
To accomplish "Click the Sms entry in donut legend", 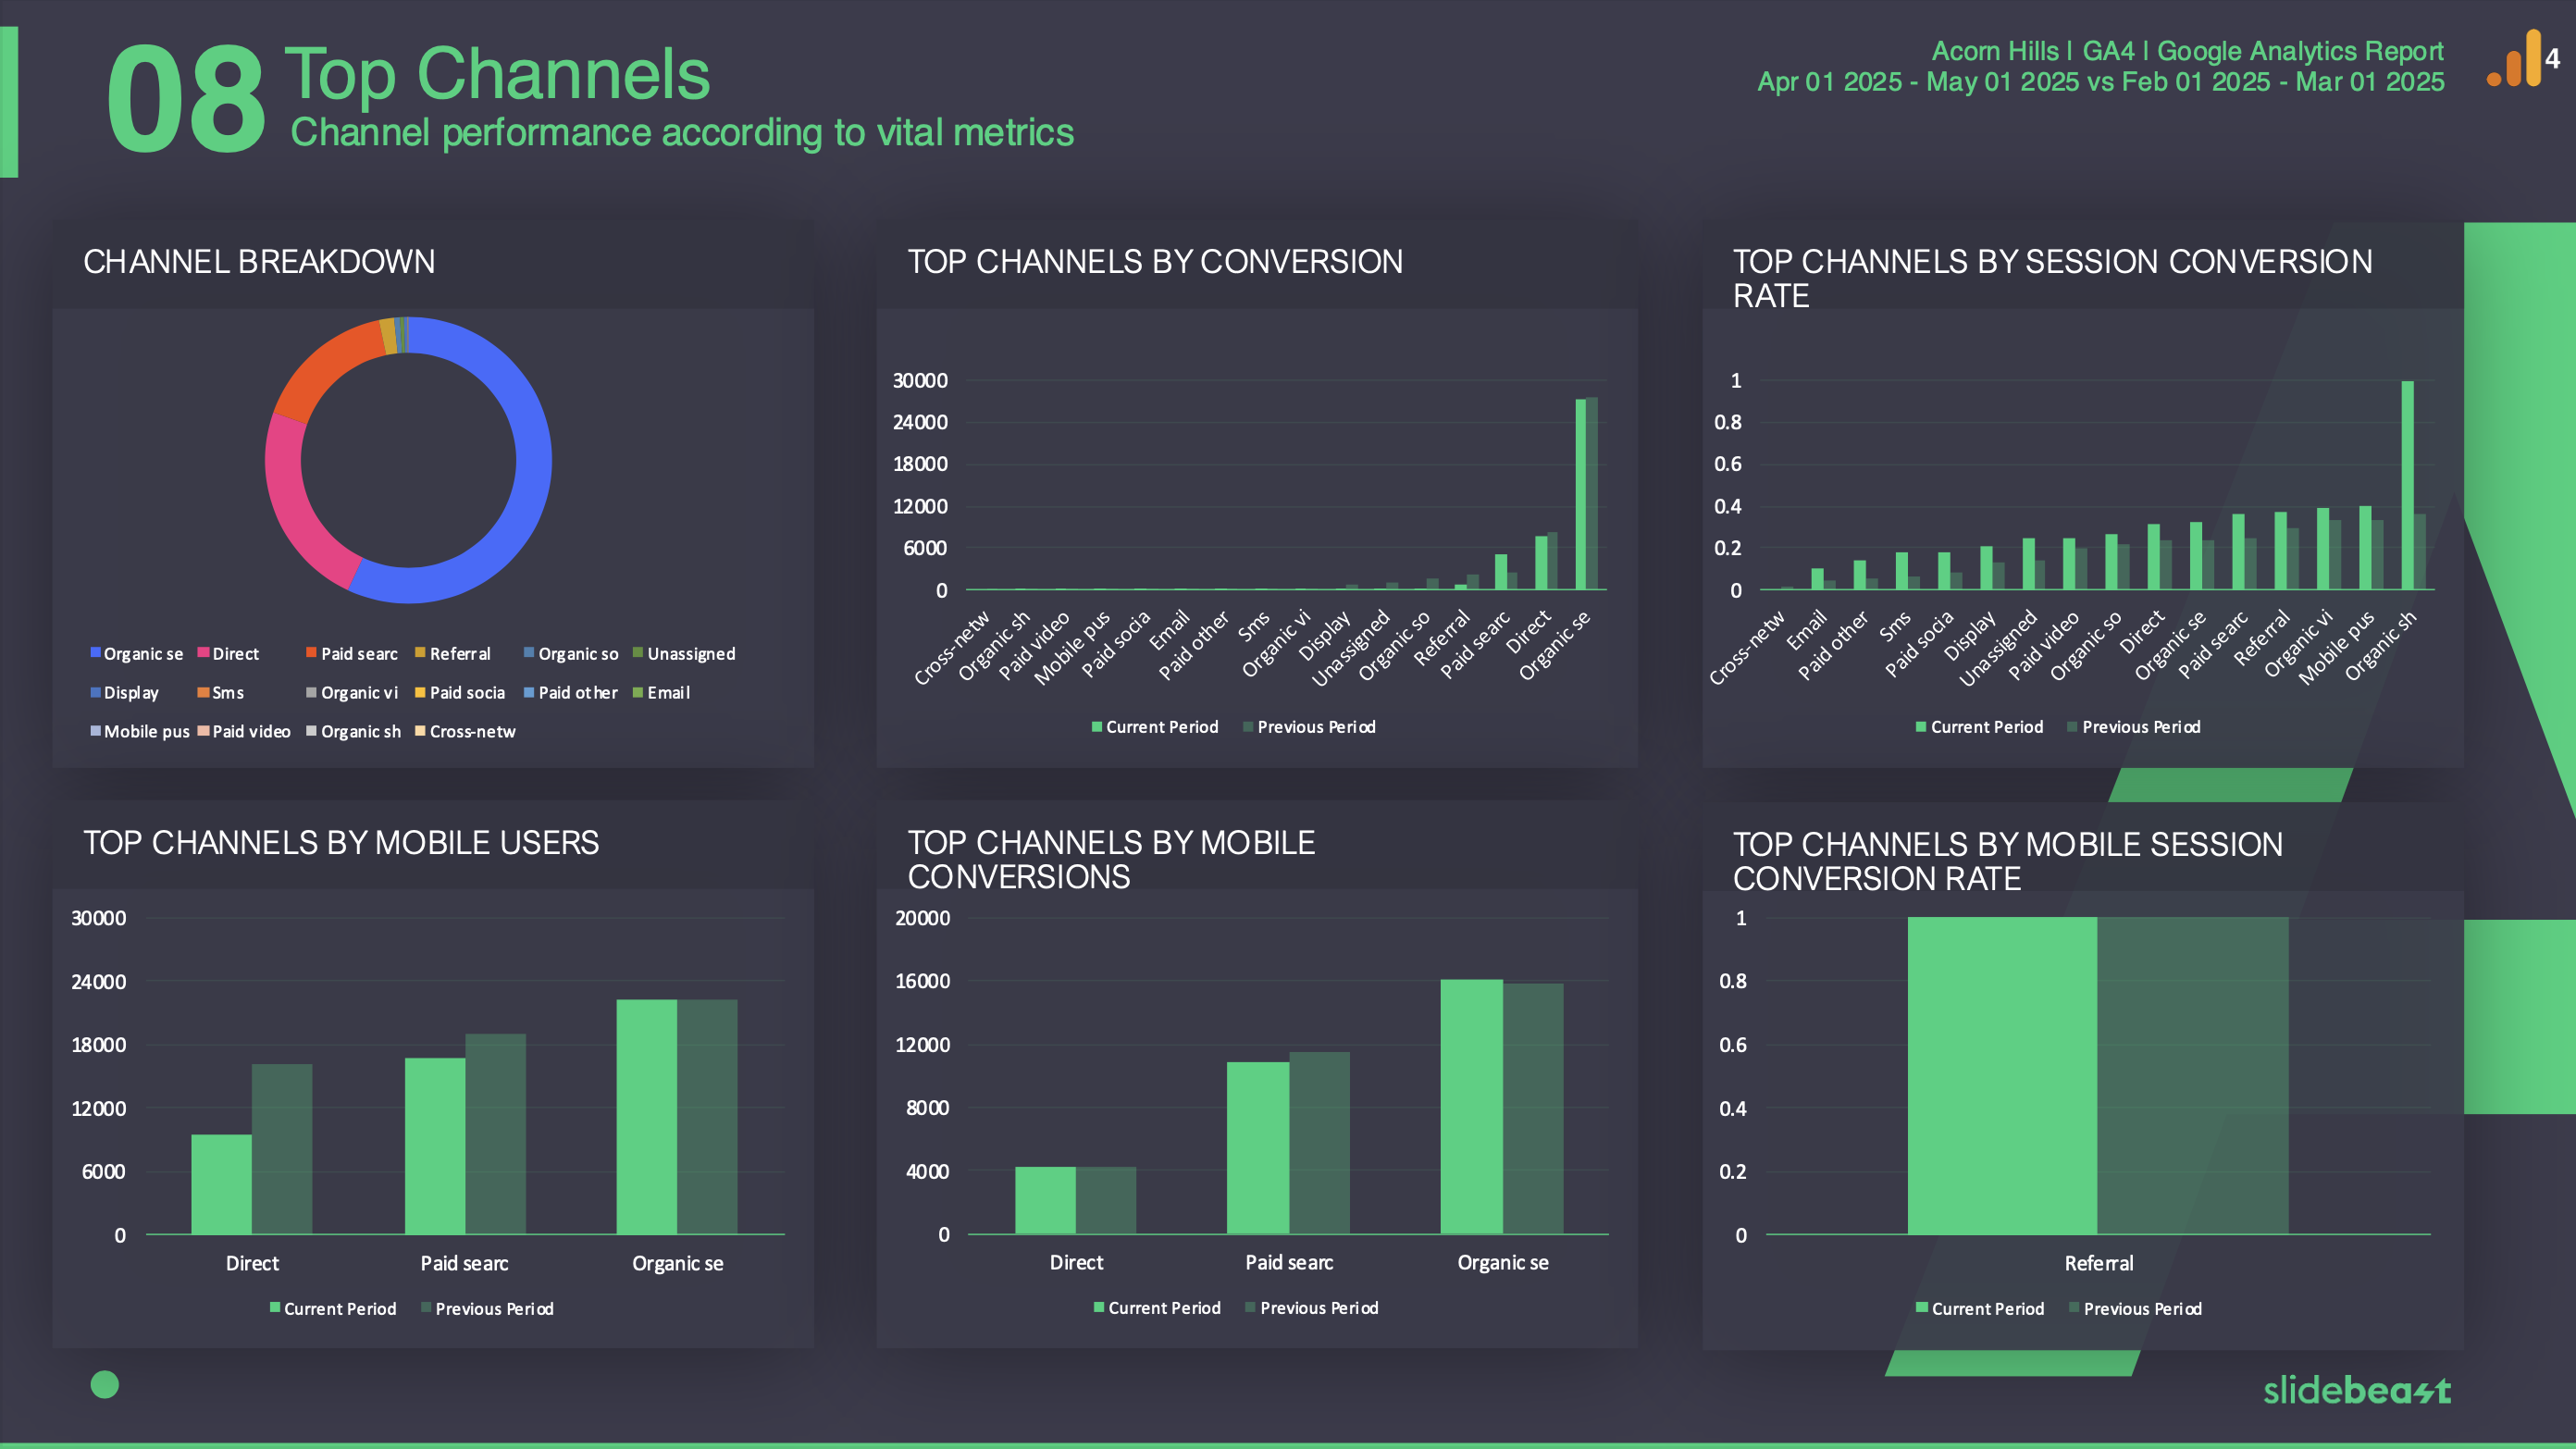I will click(x=220, y=692).
